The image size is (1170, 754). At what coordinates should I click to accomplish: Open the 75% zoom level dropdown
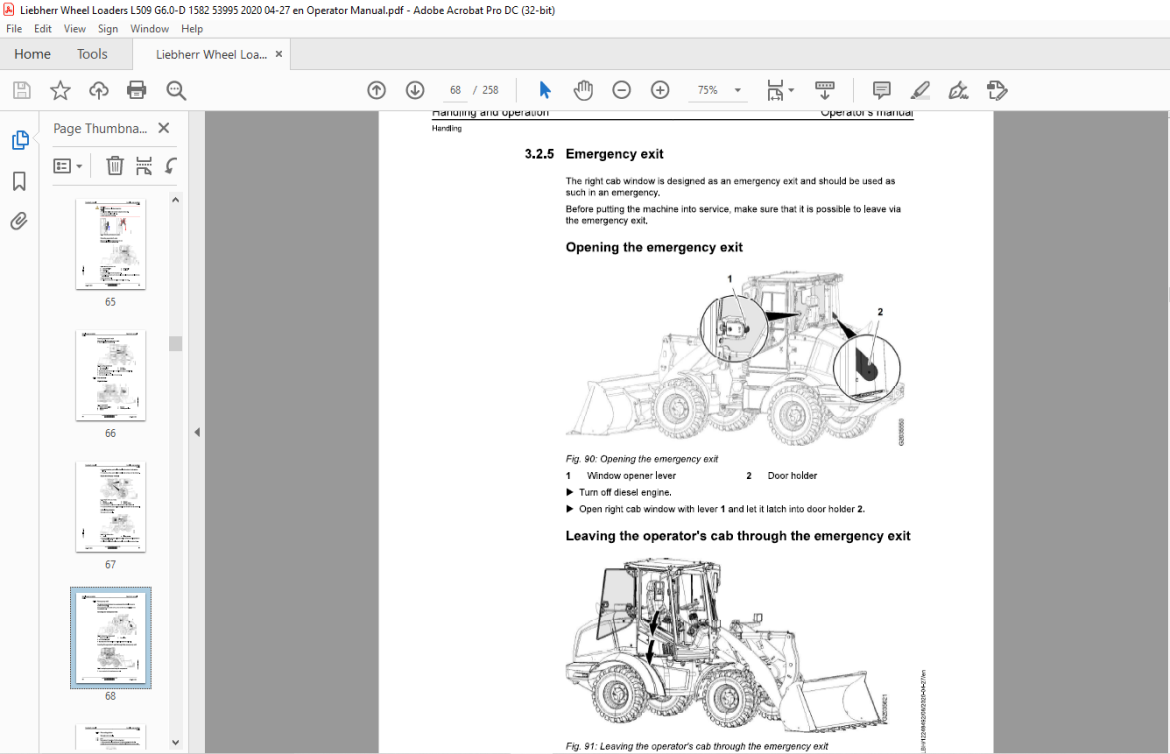click(x=738, y=90)
